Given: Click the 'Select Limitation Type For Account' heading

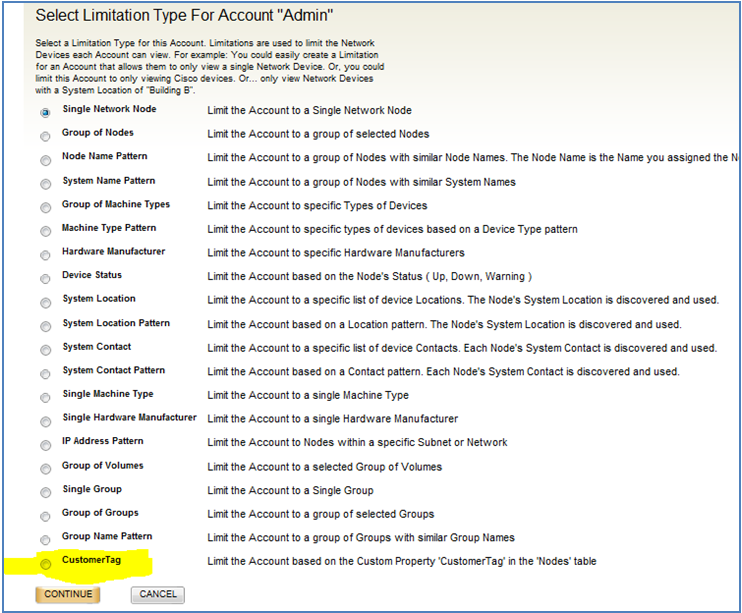Looking at the screenshot, I should (x=184, y=16).
